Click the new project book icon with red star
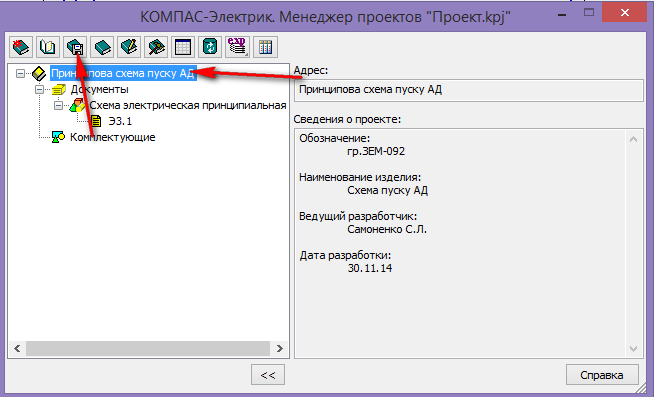The image size is (654, 397). tap(21, 47)
